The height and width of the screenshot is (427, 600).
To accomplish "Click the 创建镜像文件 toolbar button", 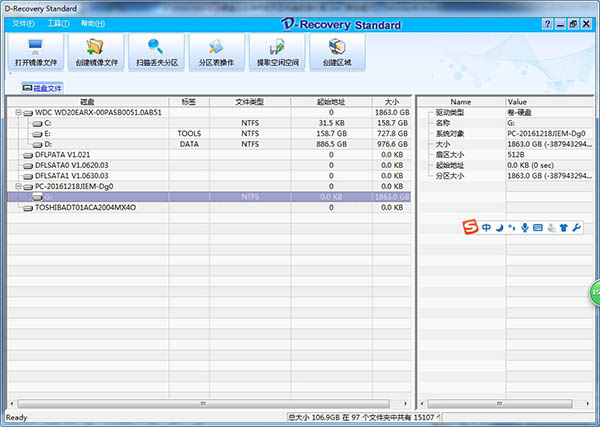I will [x=96, y=52].
